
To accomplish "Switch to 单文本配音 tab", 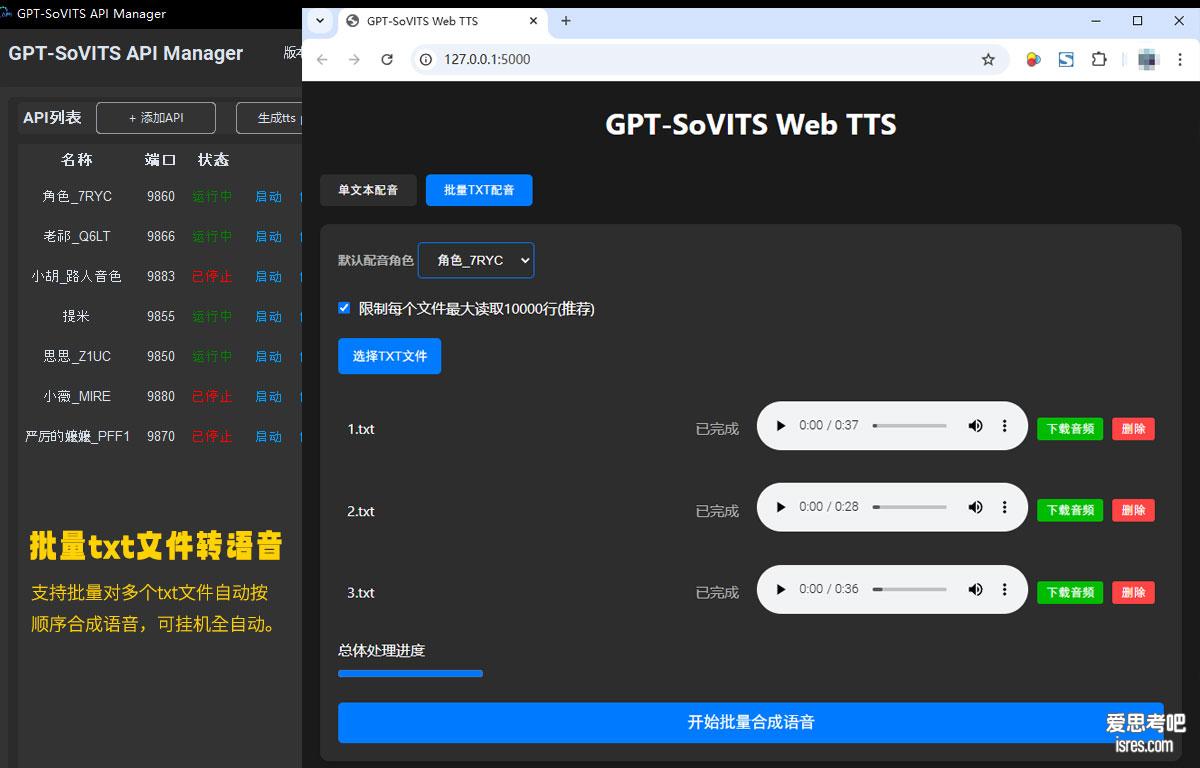I will (x=368, y=190).
